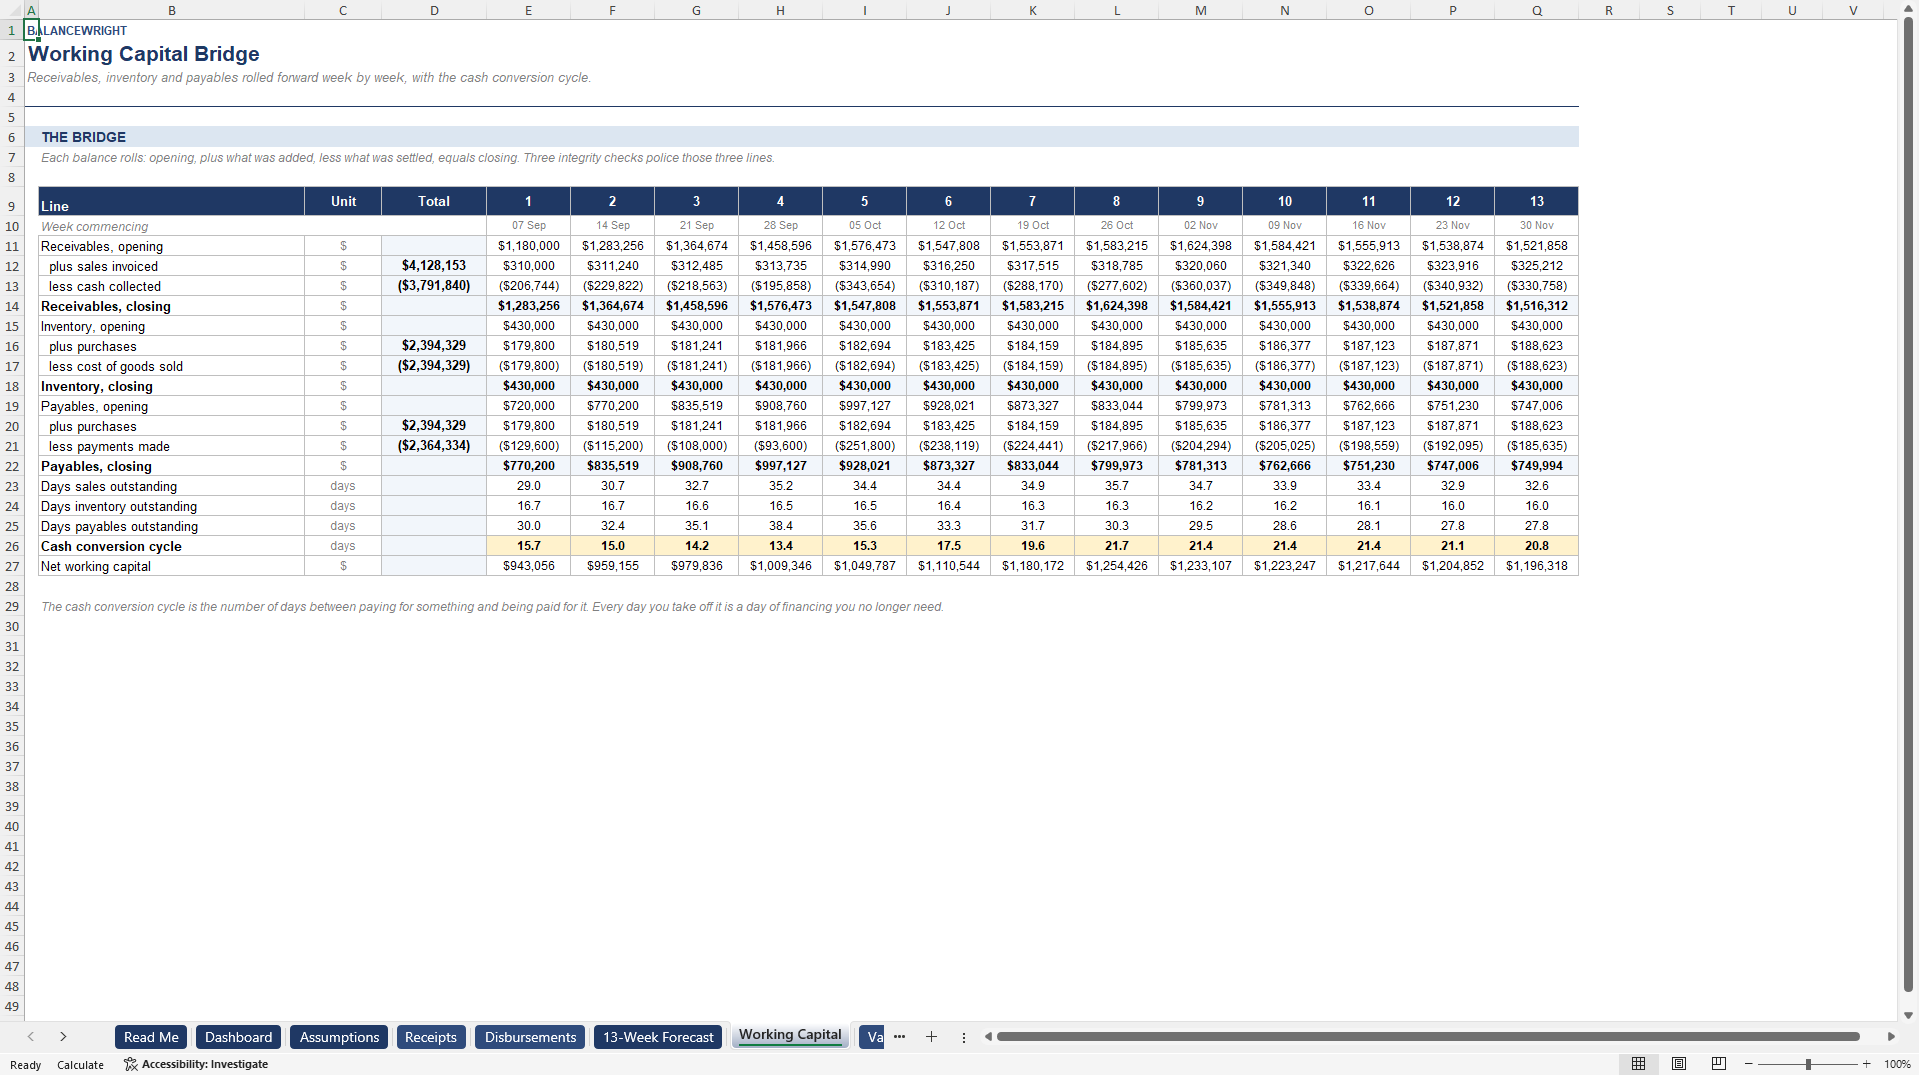The image size is (1919, 1075).
Task: Click the Working Capital Bridge title cell
Action: (x=144, y=54)
